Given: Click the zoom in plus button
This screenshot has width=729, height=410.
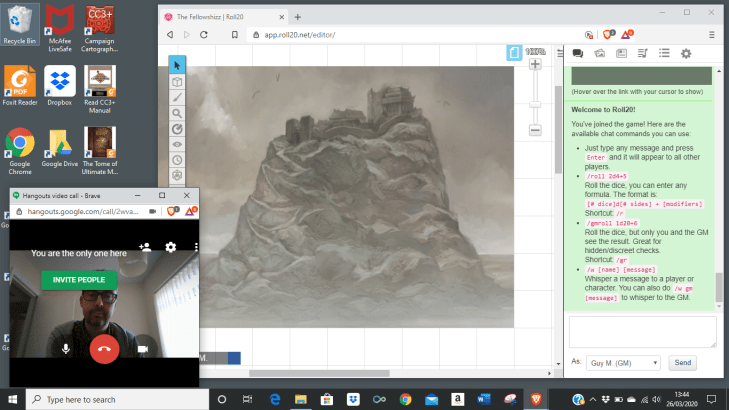Looking at the screenshot, I should click(x=535, y=65).
